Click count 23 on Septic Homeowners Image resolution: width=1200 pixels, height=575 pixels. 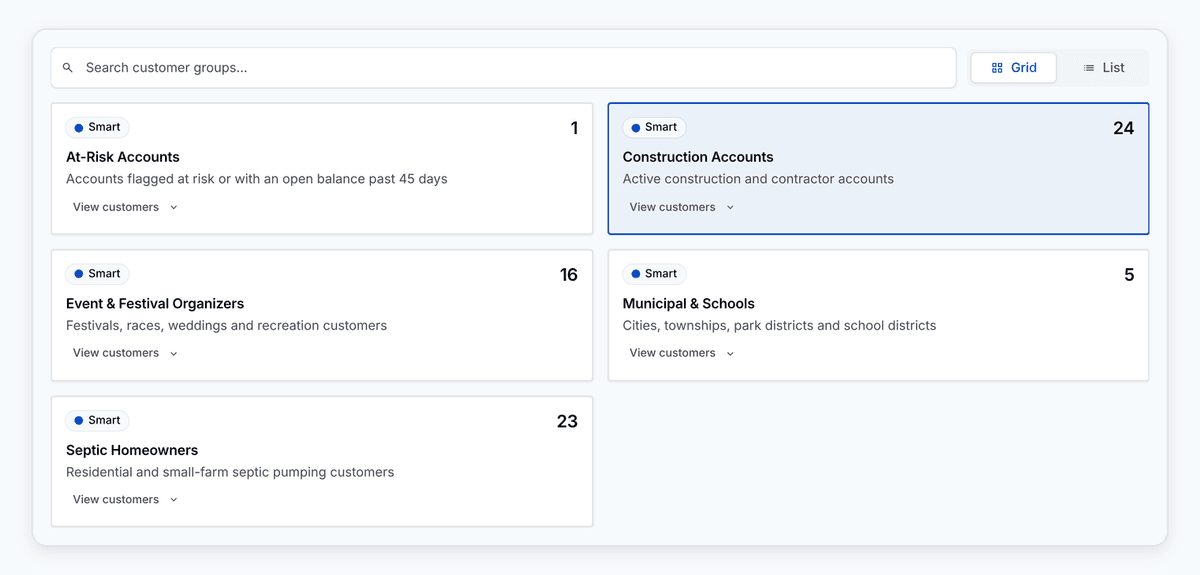[x=567, y=421]
